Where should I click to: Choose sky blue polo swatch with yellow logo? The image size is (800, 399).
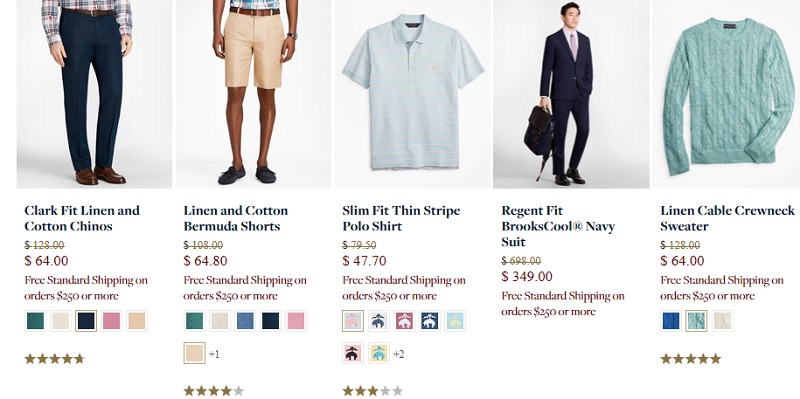[x=455, y=321]
